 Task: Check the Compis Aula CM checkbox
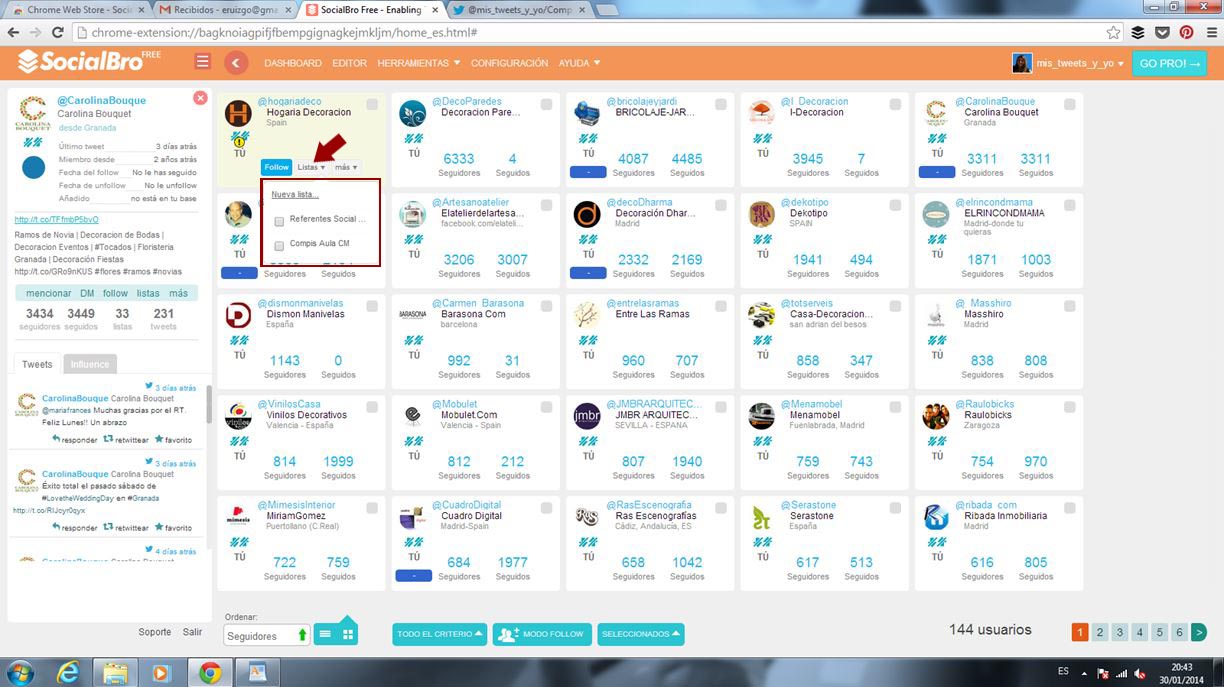279,245
